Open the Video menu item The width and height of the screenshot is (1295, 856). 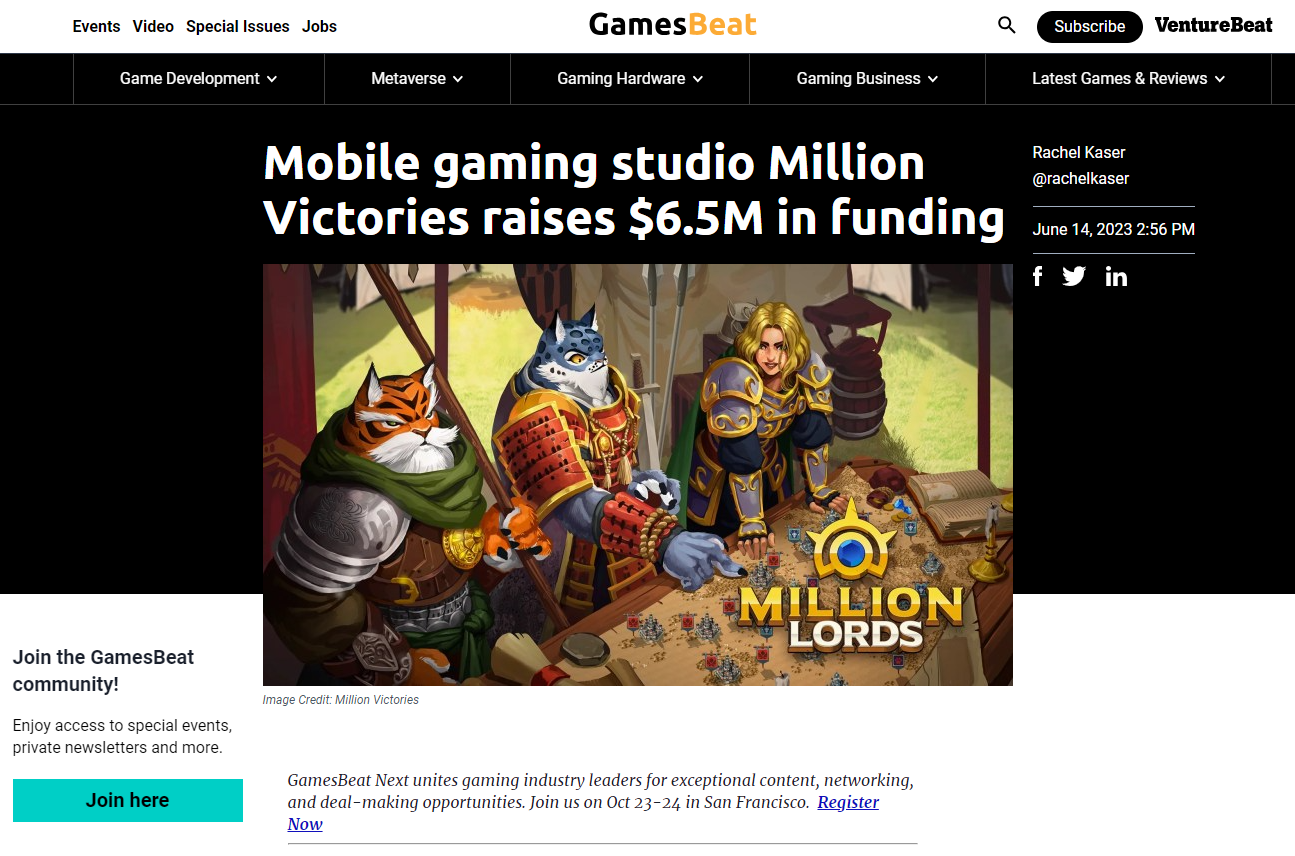point(153,27)
